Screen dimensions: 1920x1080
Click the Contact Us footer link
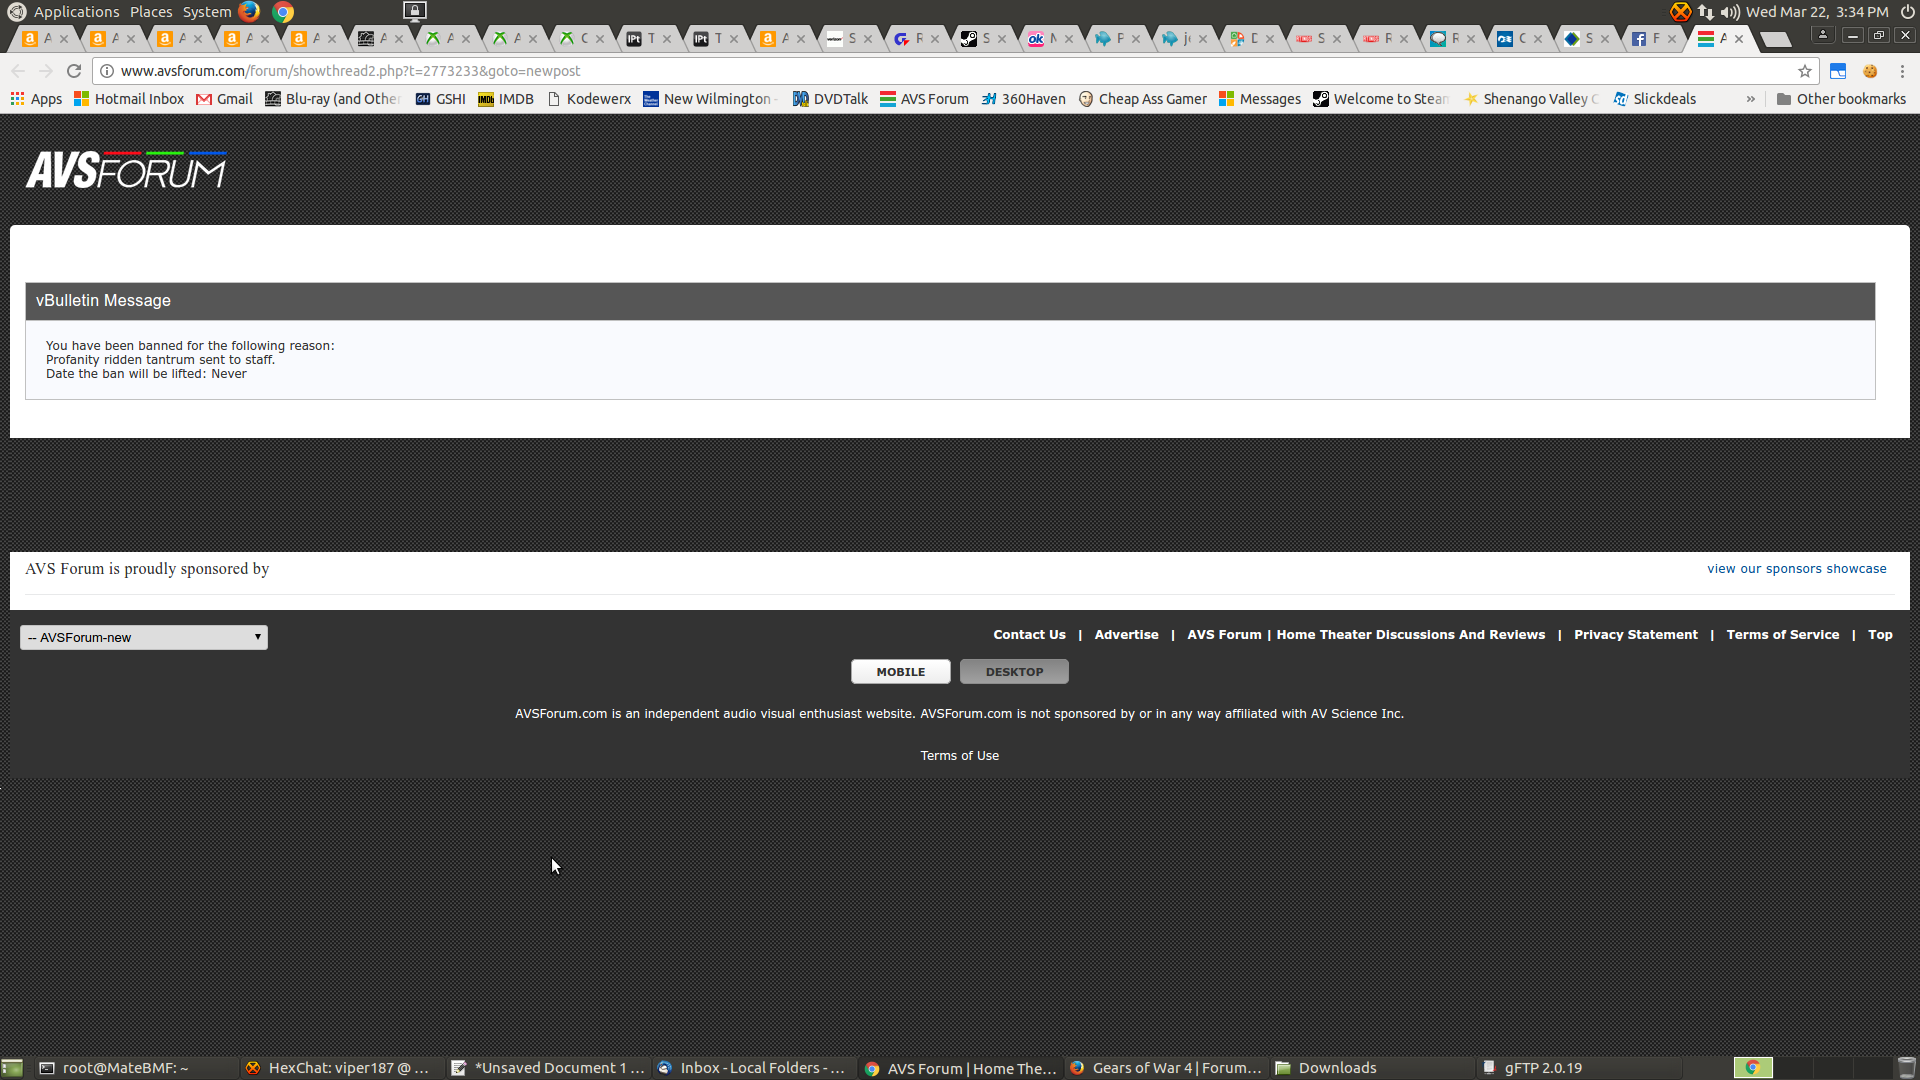[1029, 635]
